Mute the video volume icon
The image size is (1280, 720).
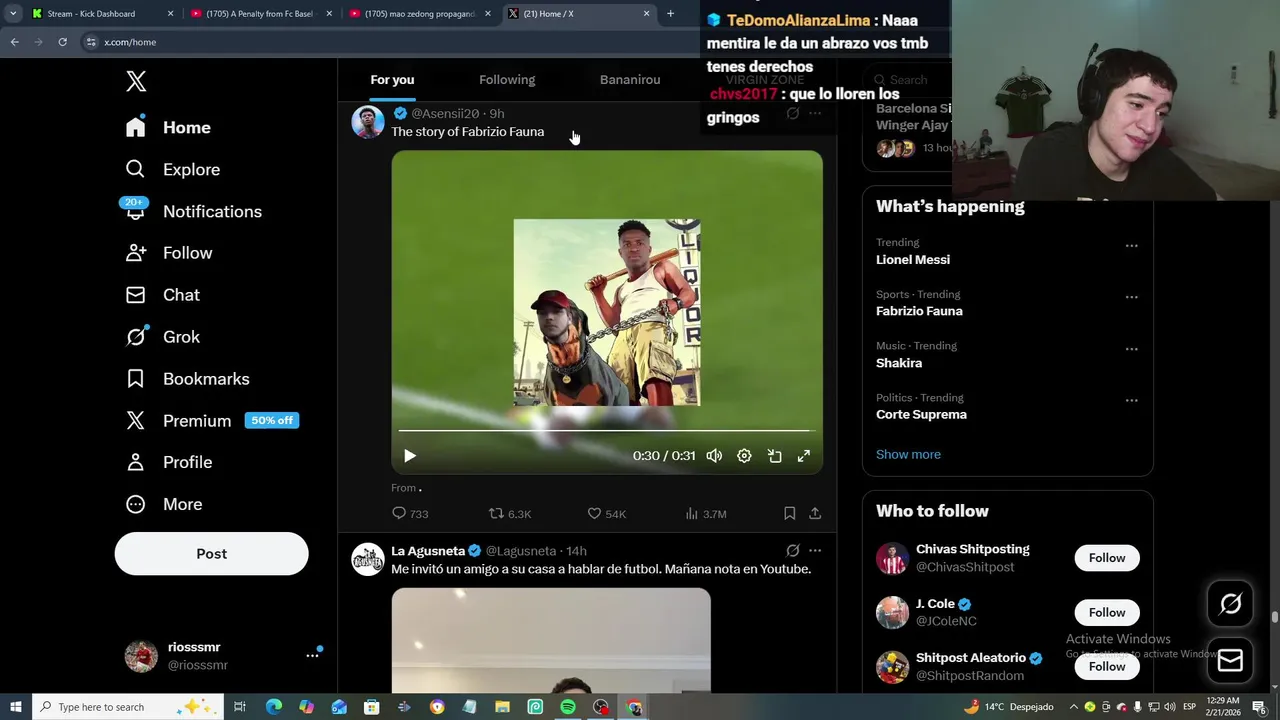pos(714,456)
